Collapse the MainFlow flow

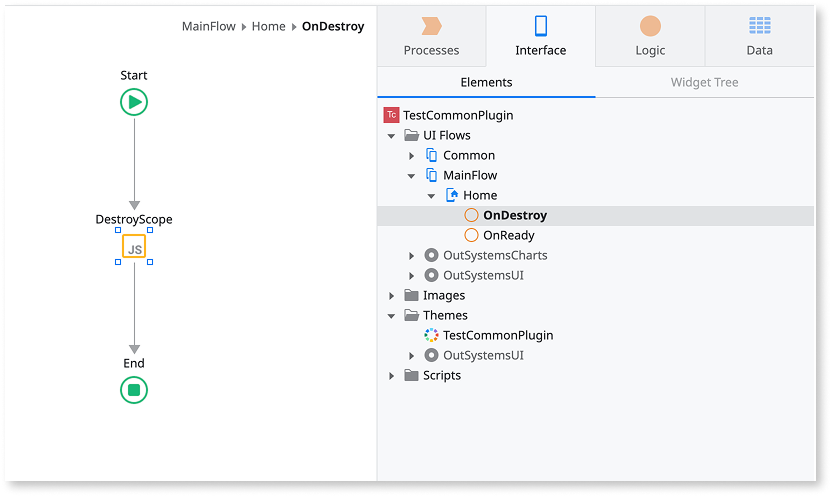[411, 176]
